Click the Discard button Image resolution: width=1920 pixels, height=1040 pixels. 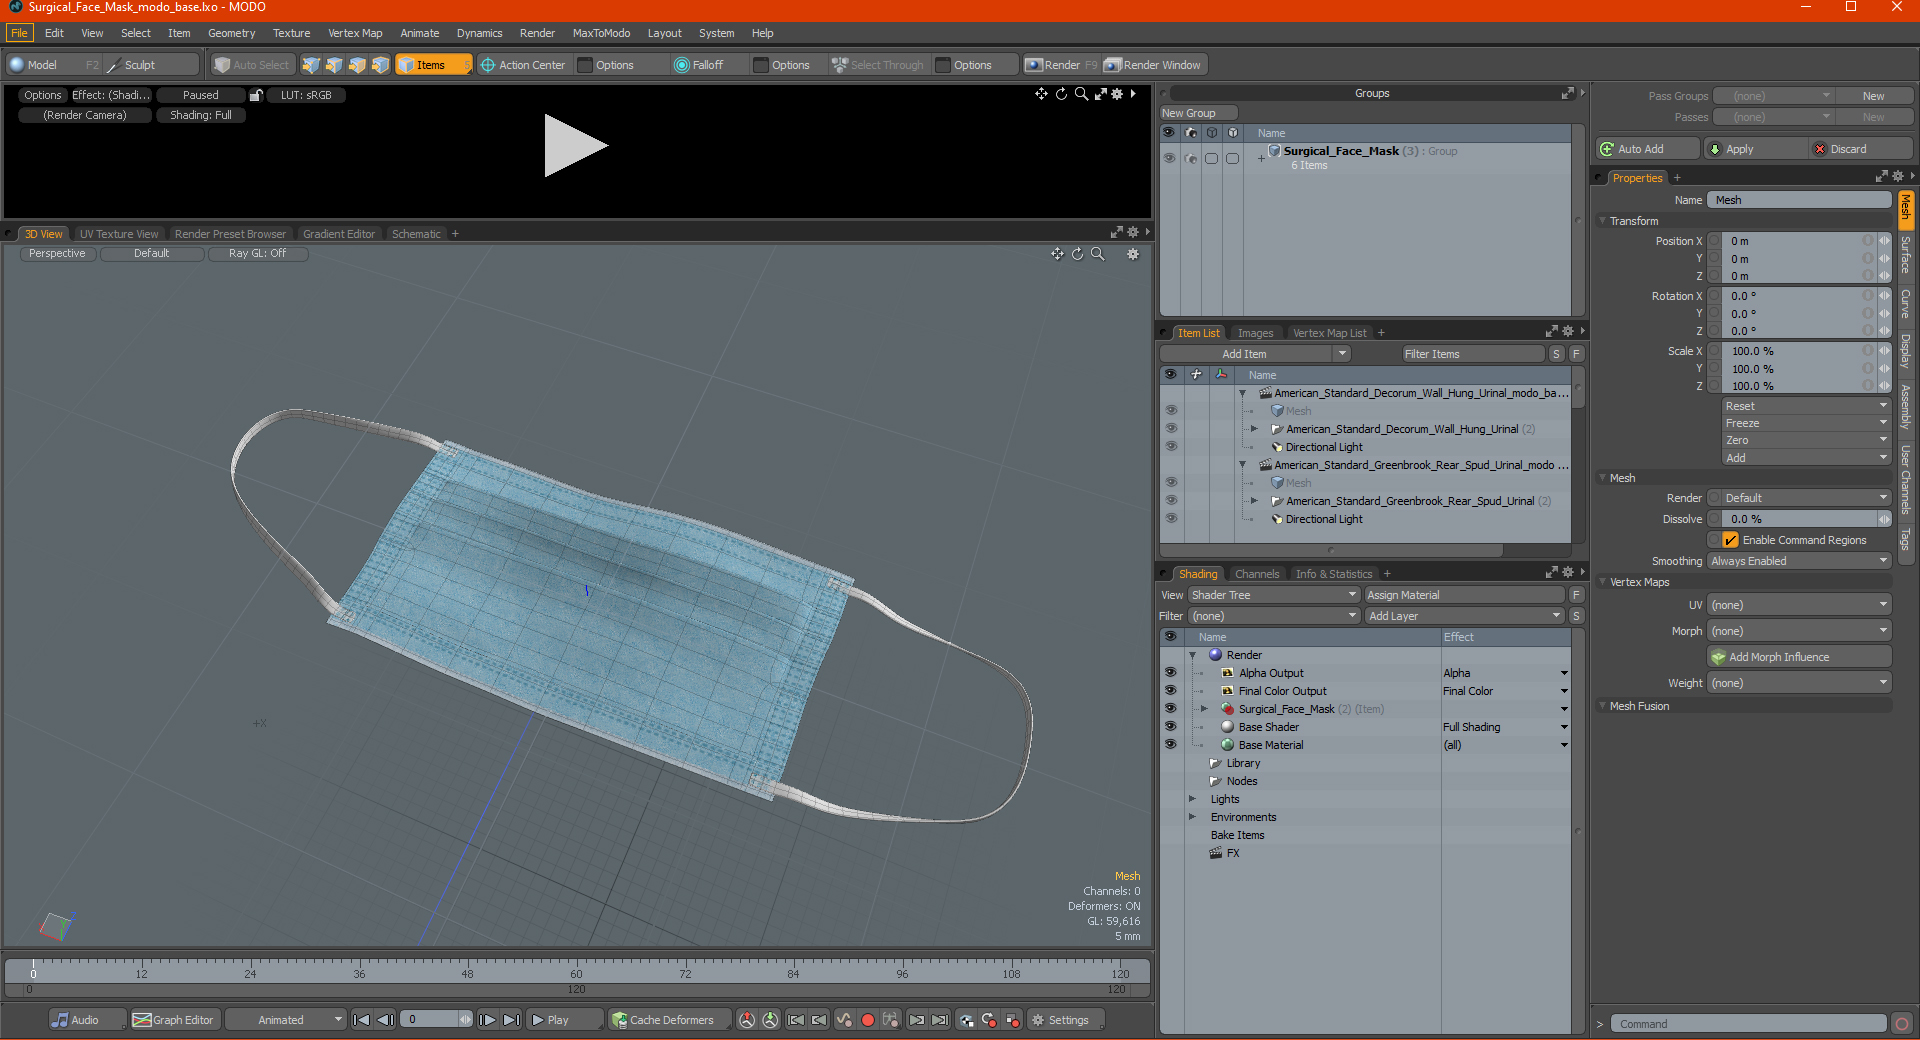pos(1861,149)
